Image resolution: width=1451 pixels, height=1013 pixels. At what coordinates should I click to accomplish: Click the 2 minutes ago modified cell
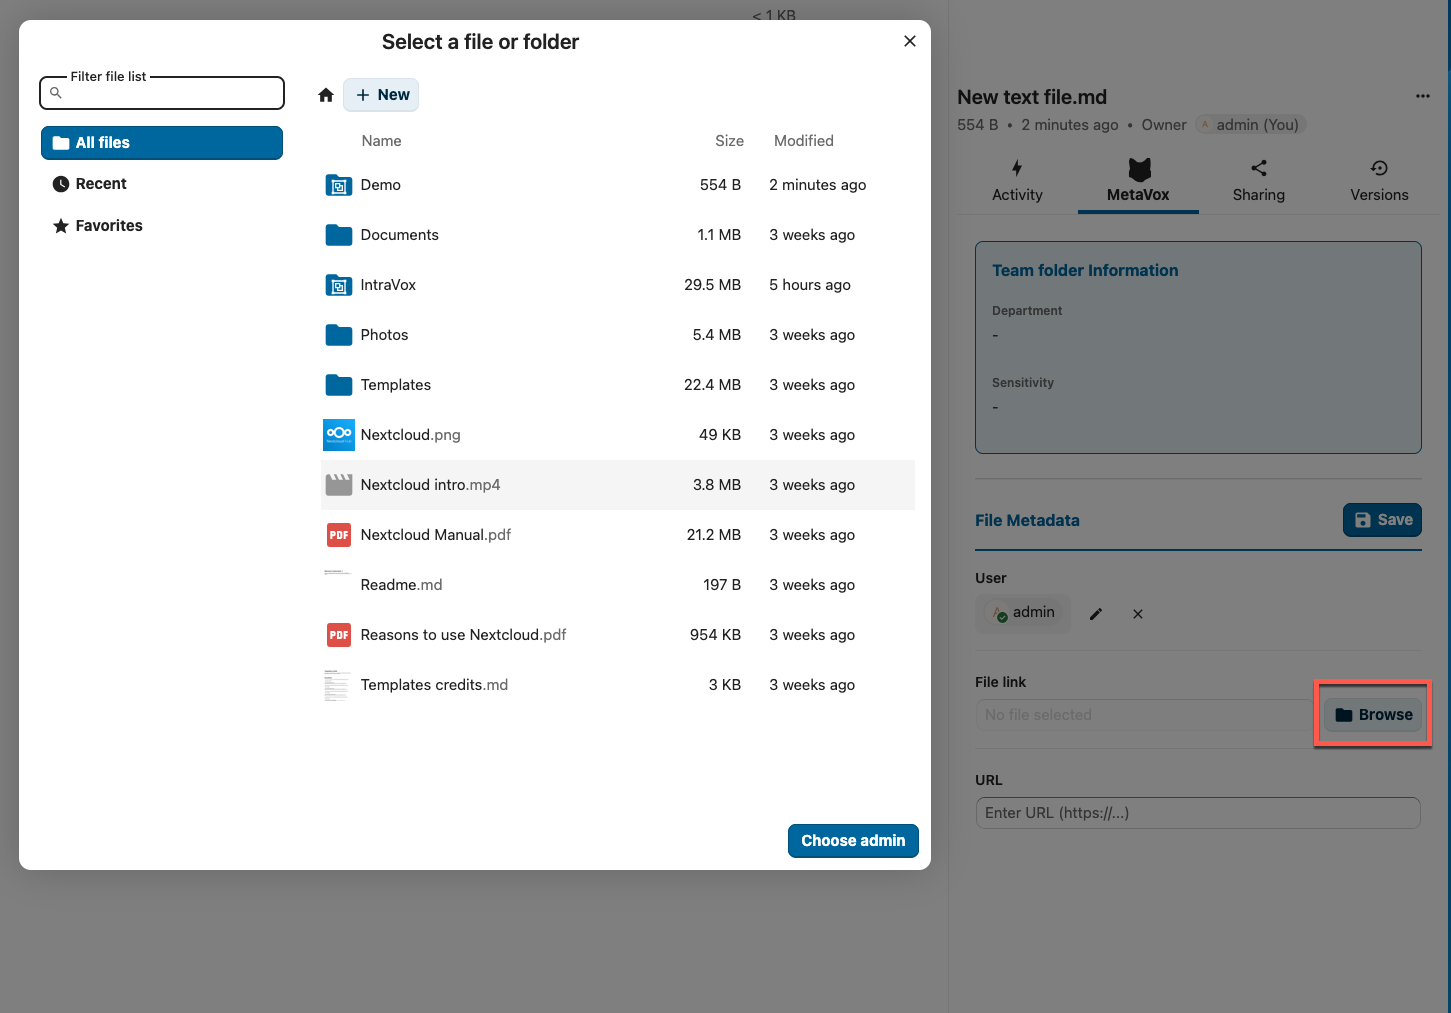pyautogui.click(x=817, y=185)
